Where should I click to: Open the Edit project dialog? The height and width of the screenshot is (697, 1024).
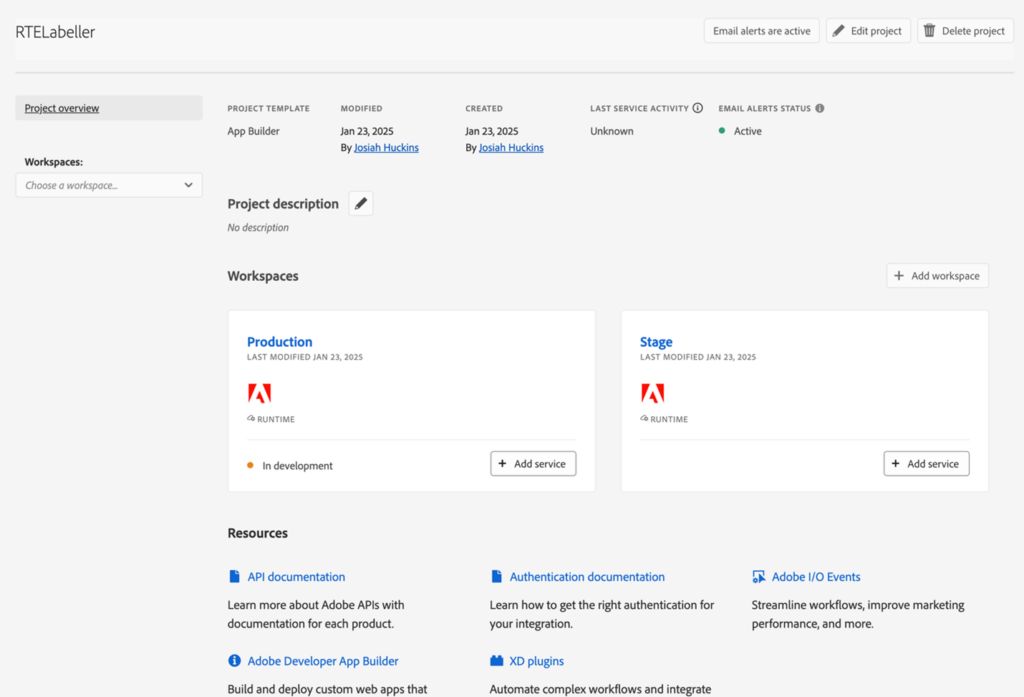(867, 30)
